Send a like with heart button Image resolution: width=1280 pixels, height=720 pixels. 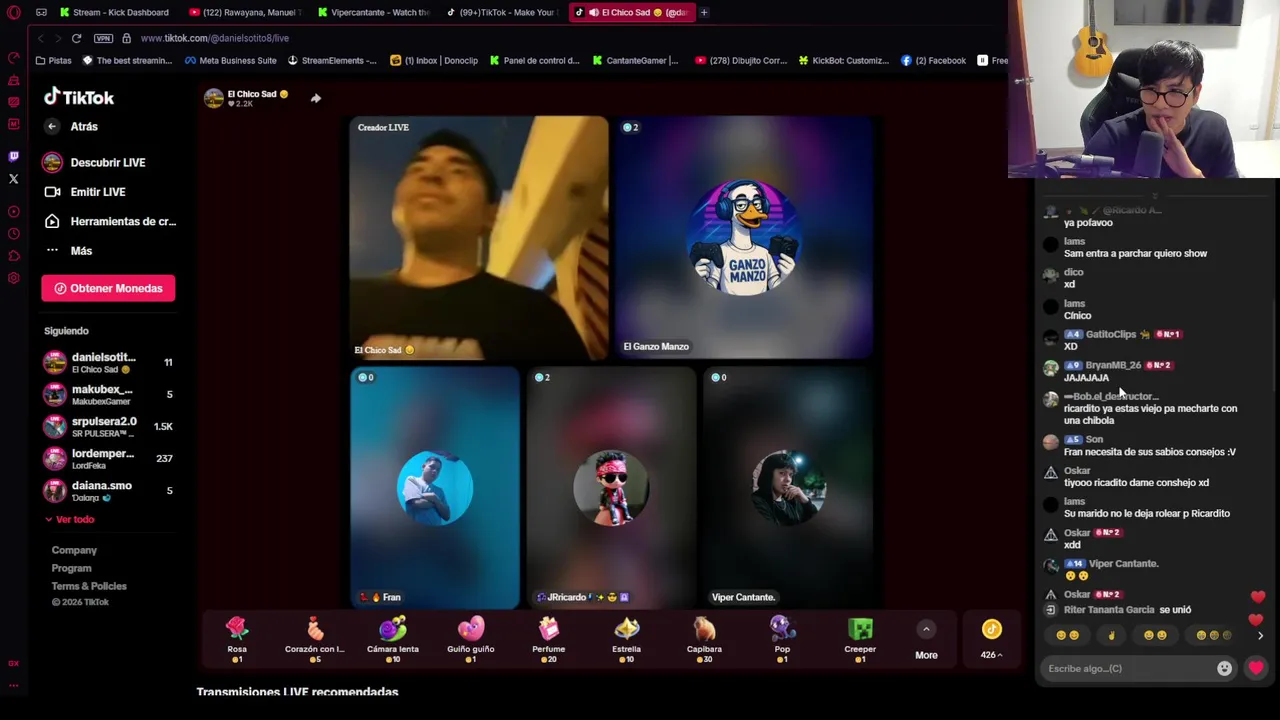tap(1256, 668)
